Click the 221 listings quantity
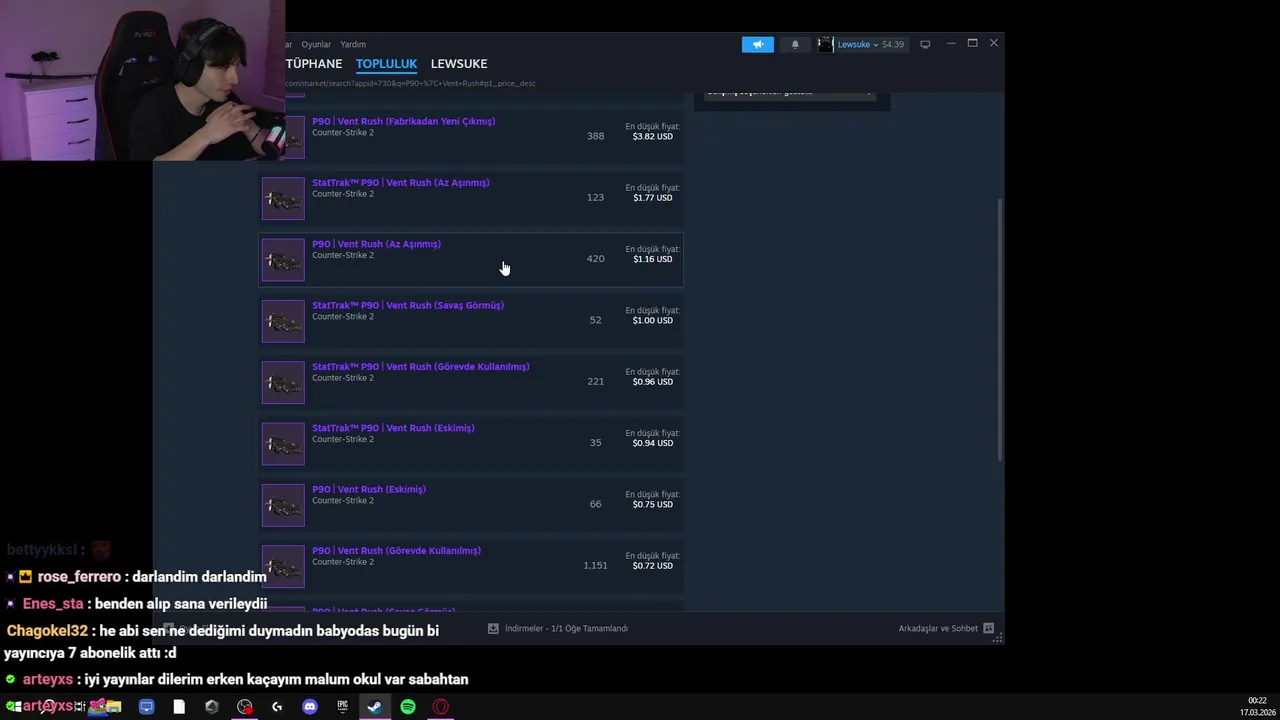The width and height of the screenshot is (1280, 720). pyautogui.click(x=595, y=381)
